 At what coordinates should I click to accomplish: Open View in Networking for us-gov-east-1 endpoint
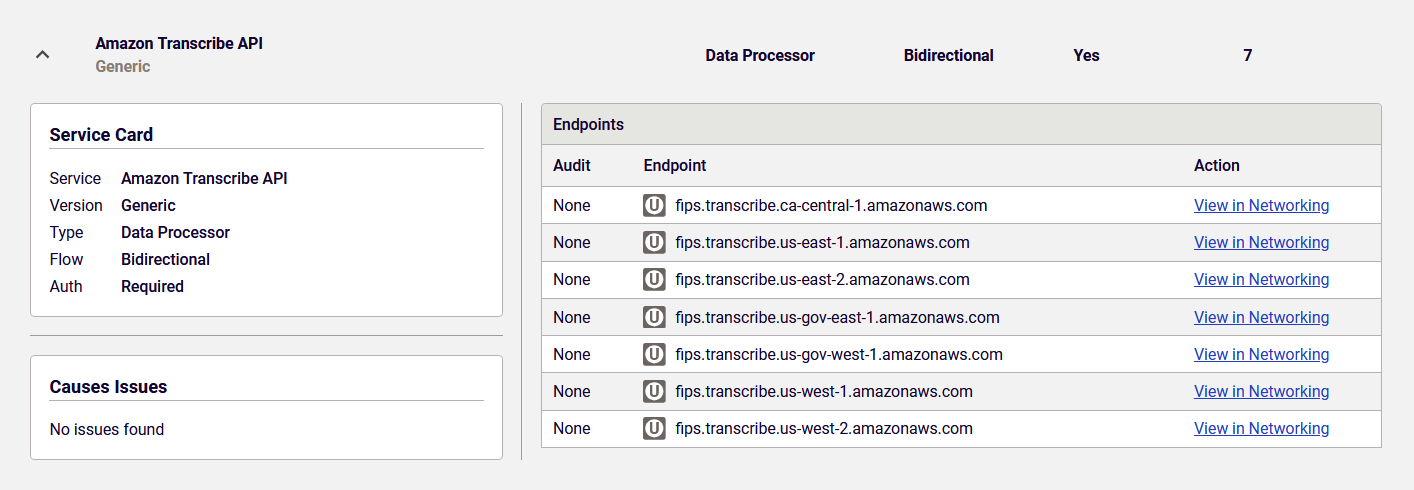(x=1261, y=318)
